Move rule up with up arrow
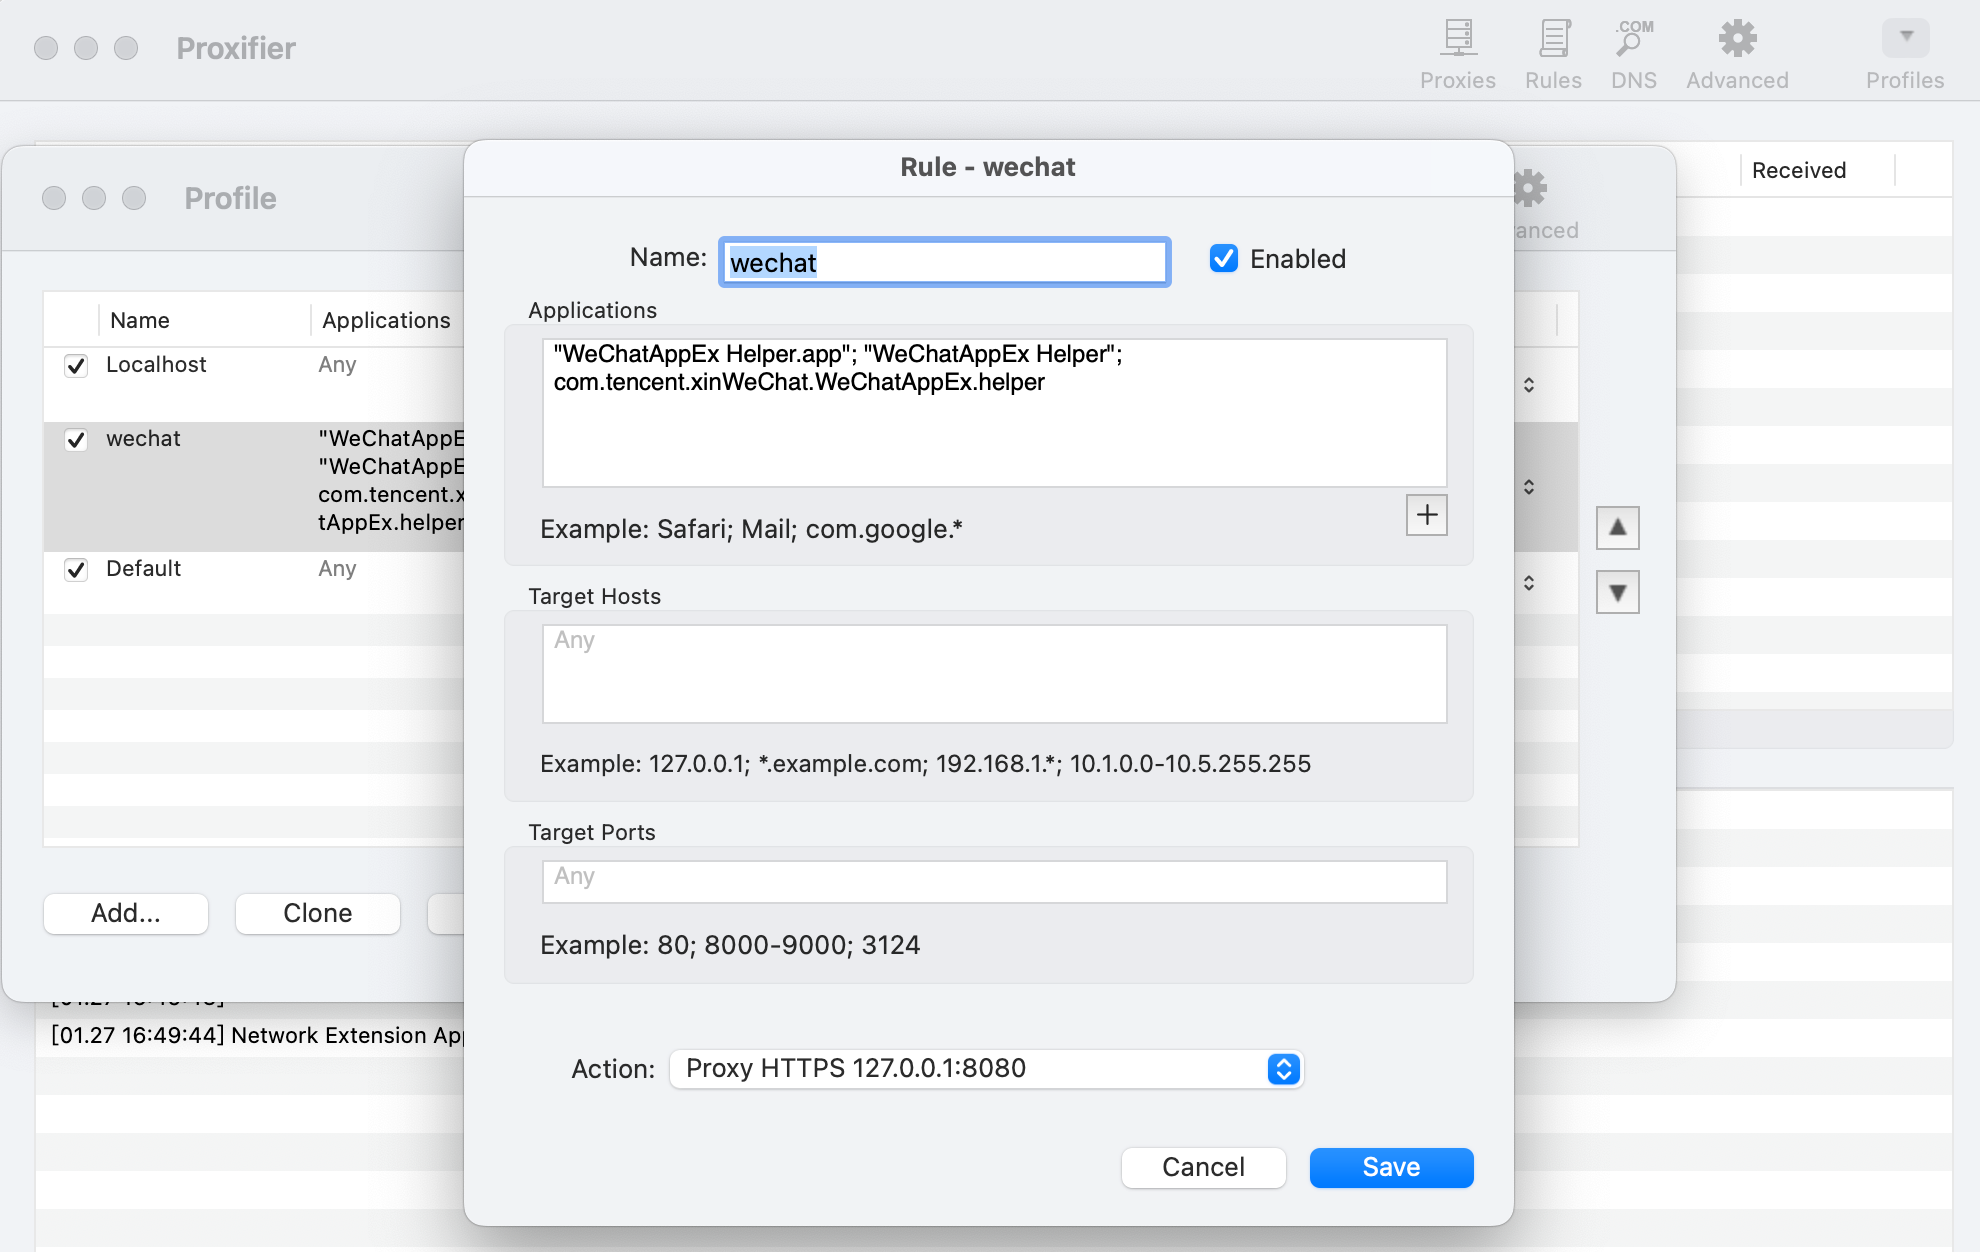The image size is (1980, 1252). 1617,527
